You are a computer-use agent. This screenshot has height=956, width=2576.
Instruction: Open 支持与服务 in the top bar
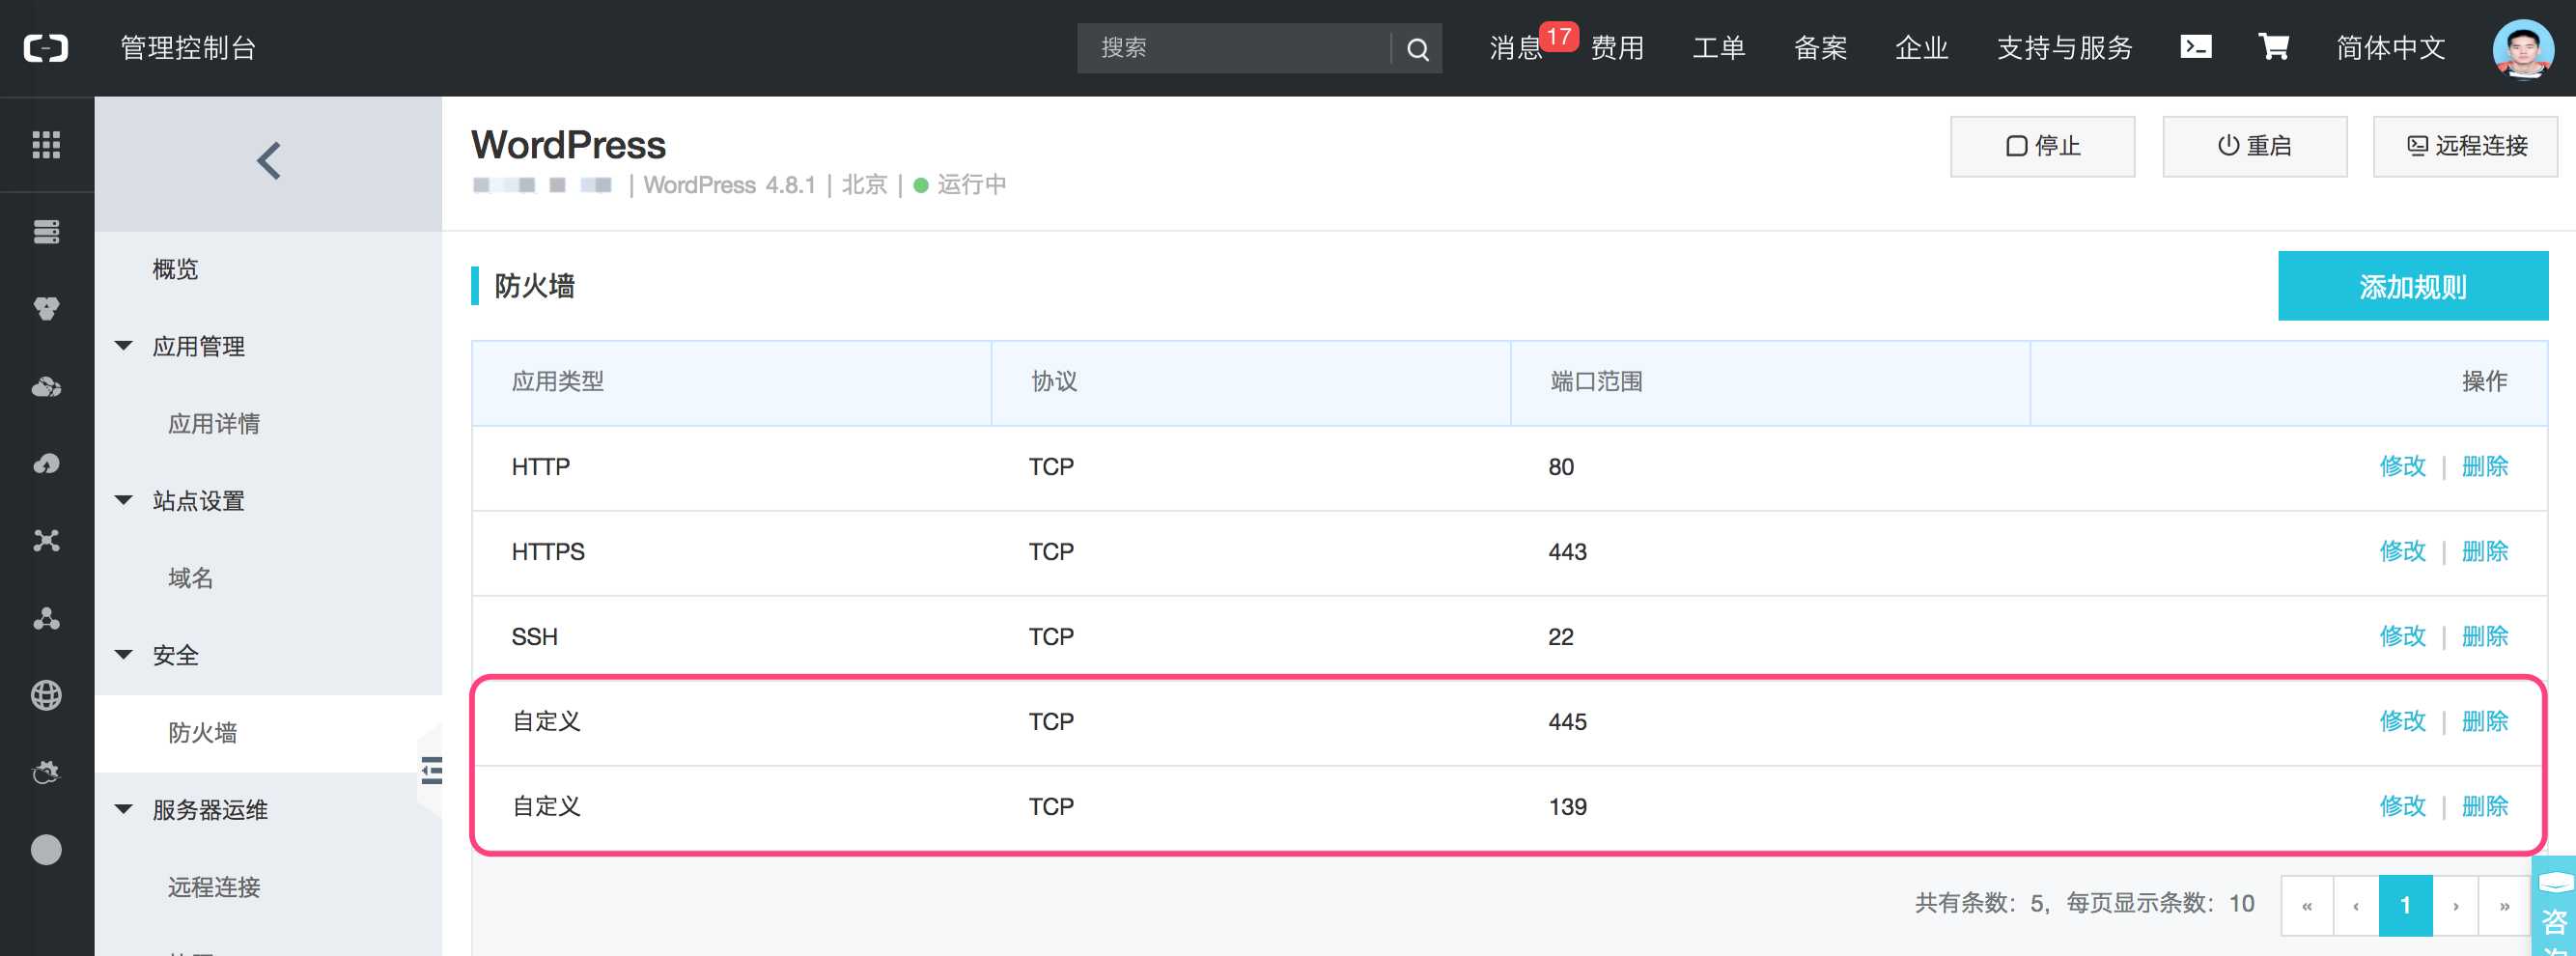(2064, 48)
